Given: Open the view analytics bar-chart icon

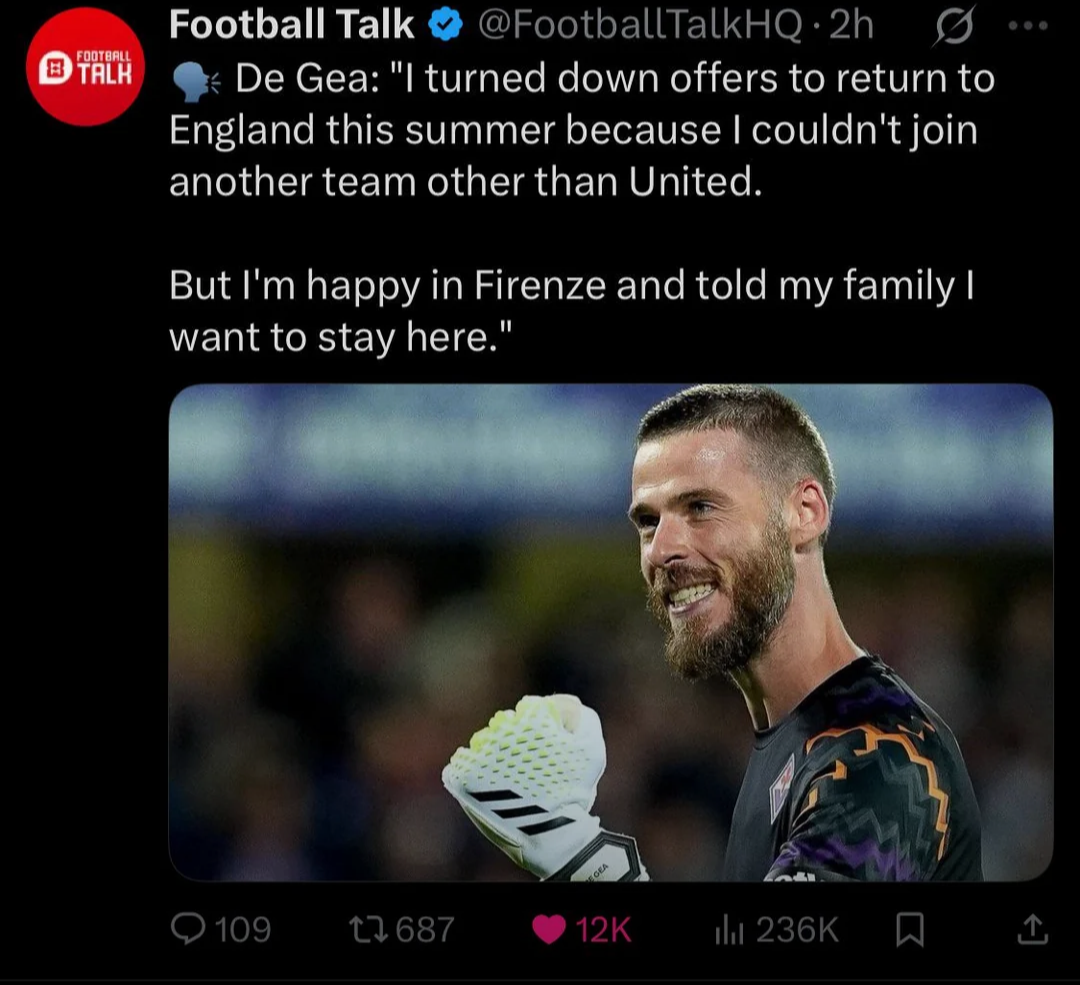Looking at the screenshot, I should point(729,930).
